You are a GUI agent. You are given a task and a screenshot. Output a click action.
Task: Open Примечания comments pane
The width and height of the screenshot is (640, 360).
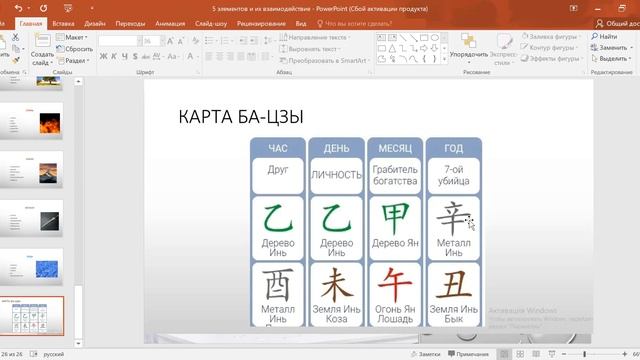(x=468, y=354)
